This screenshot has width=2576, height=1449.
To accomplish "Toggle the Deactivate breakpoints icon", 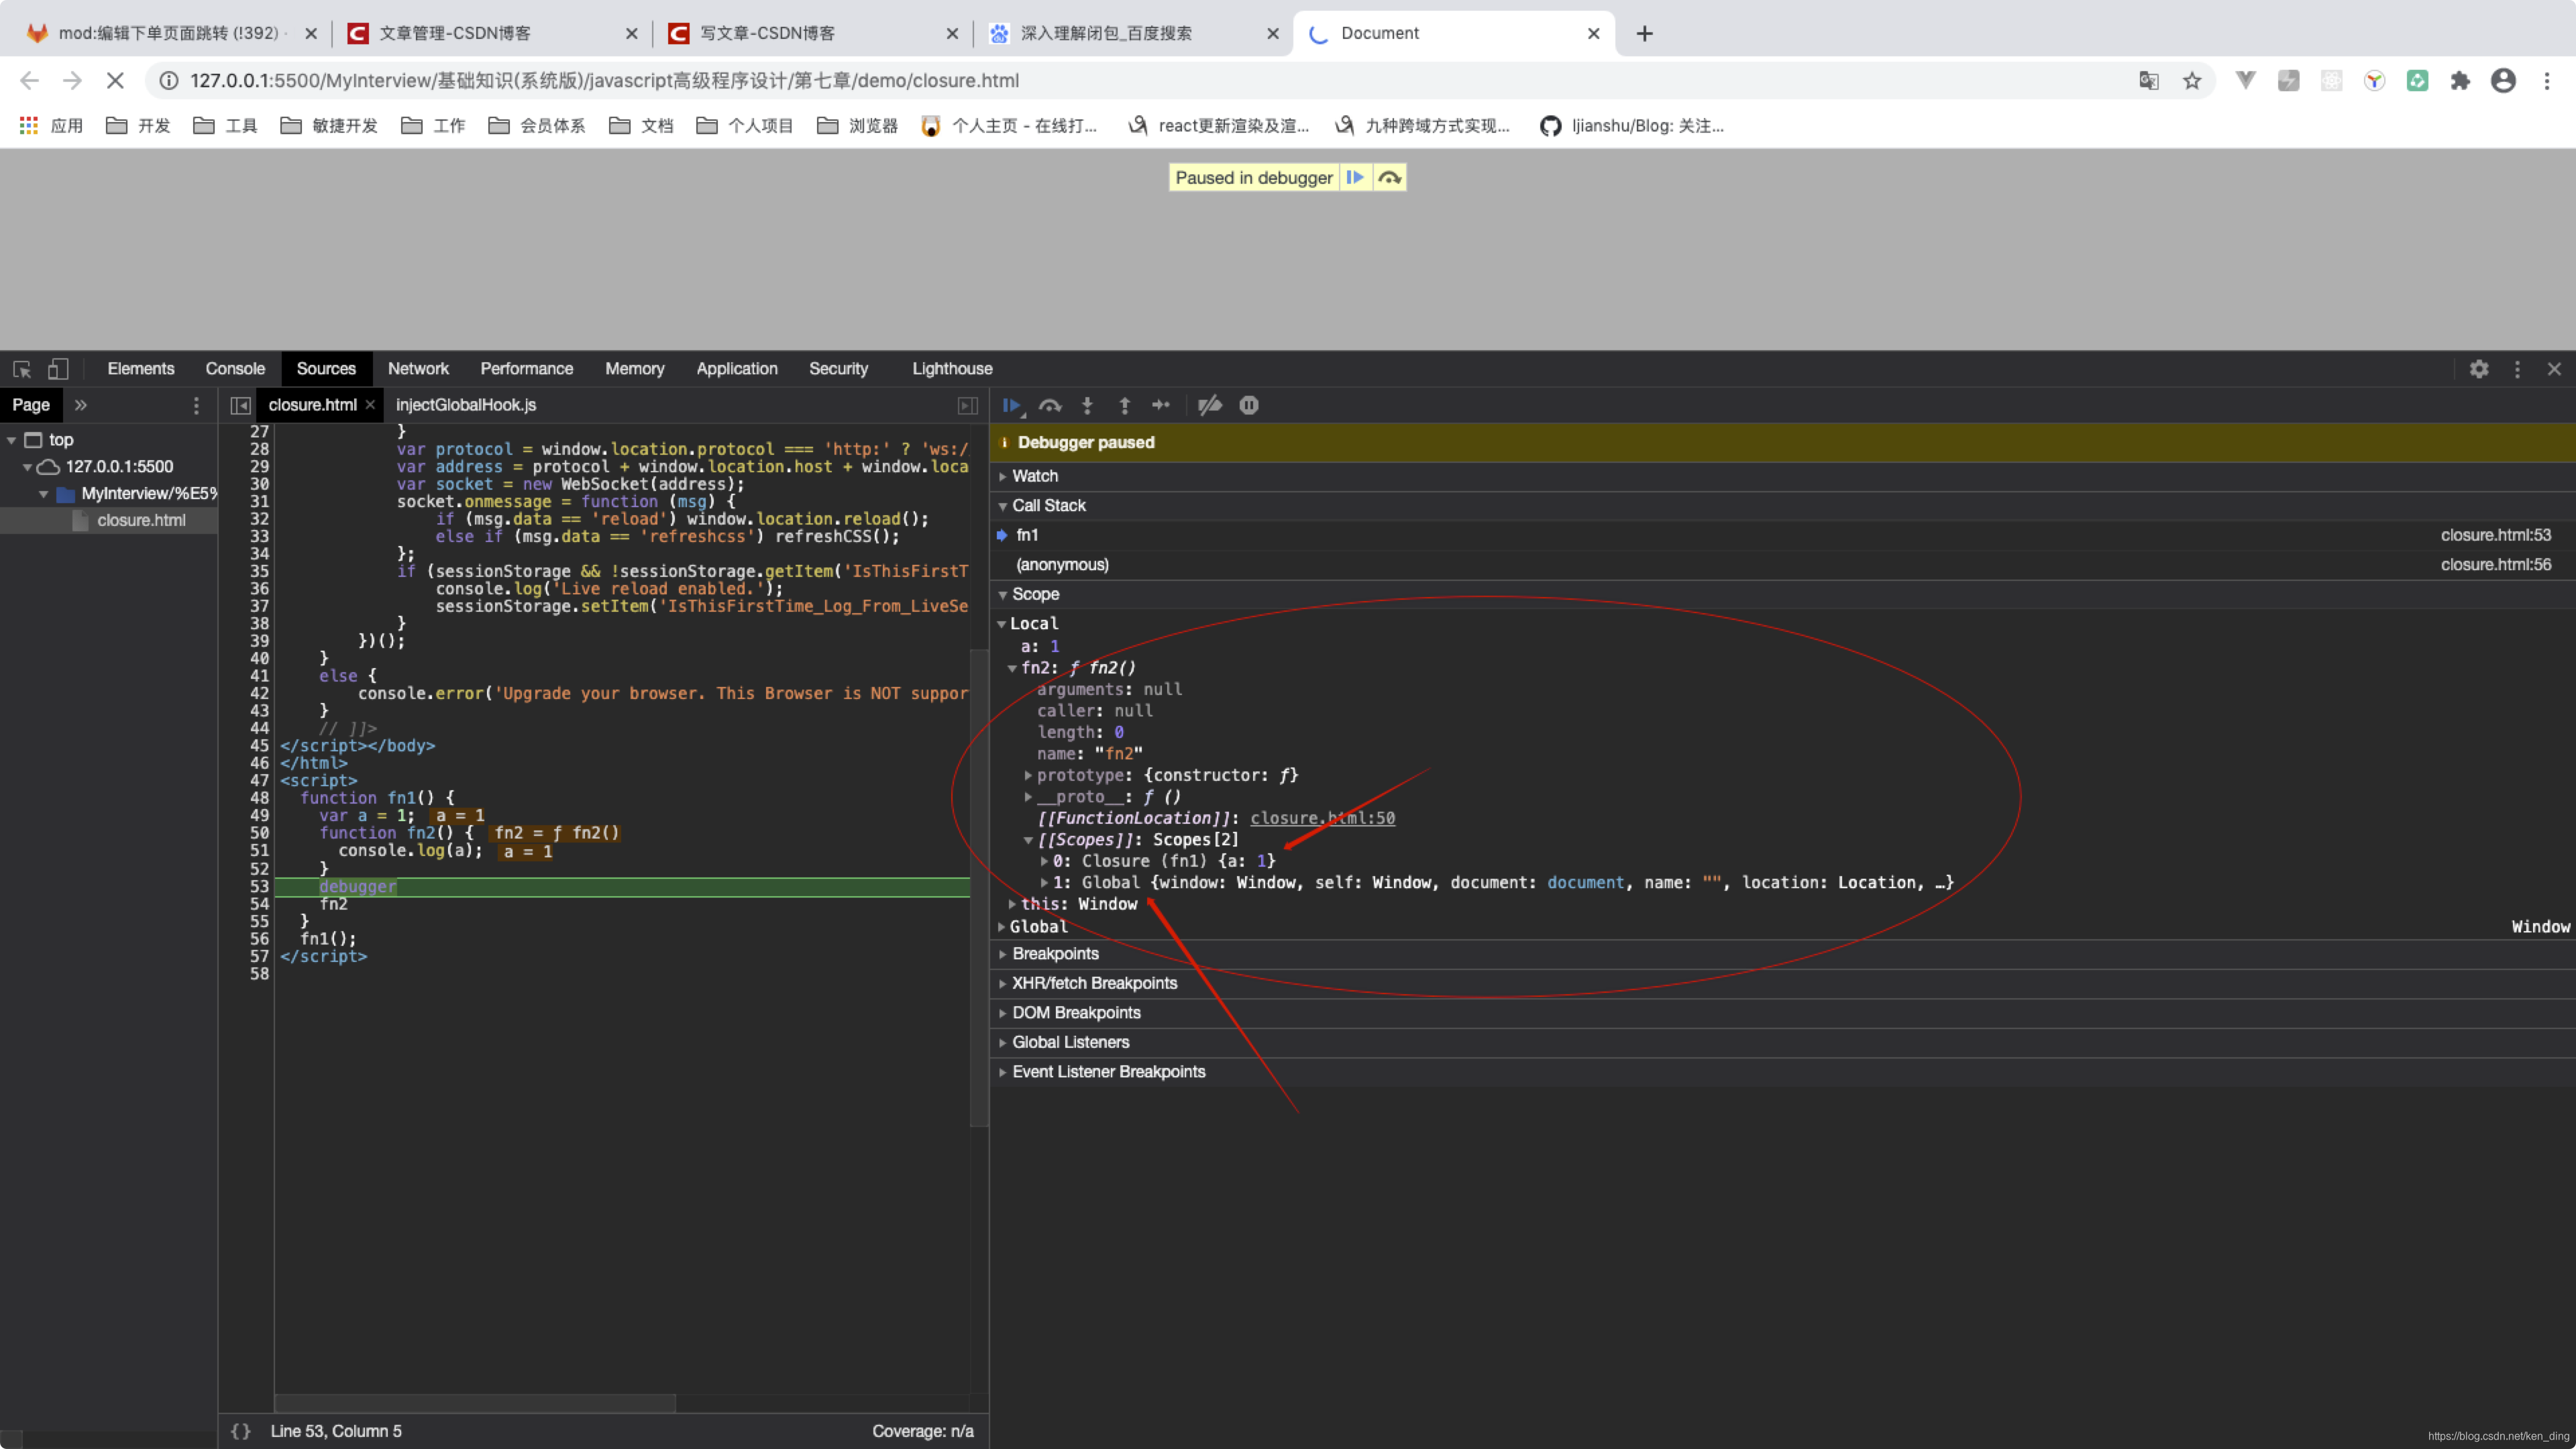I will (1208, 405).
